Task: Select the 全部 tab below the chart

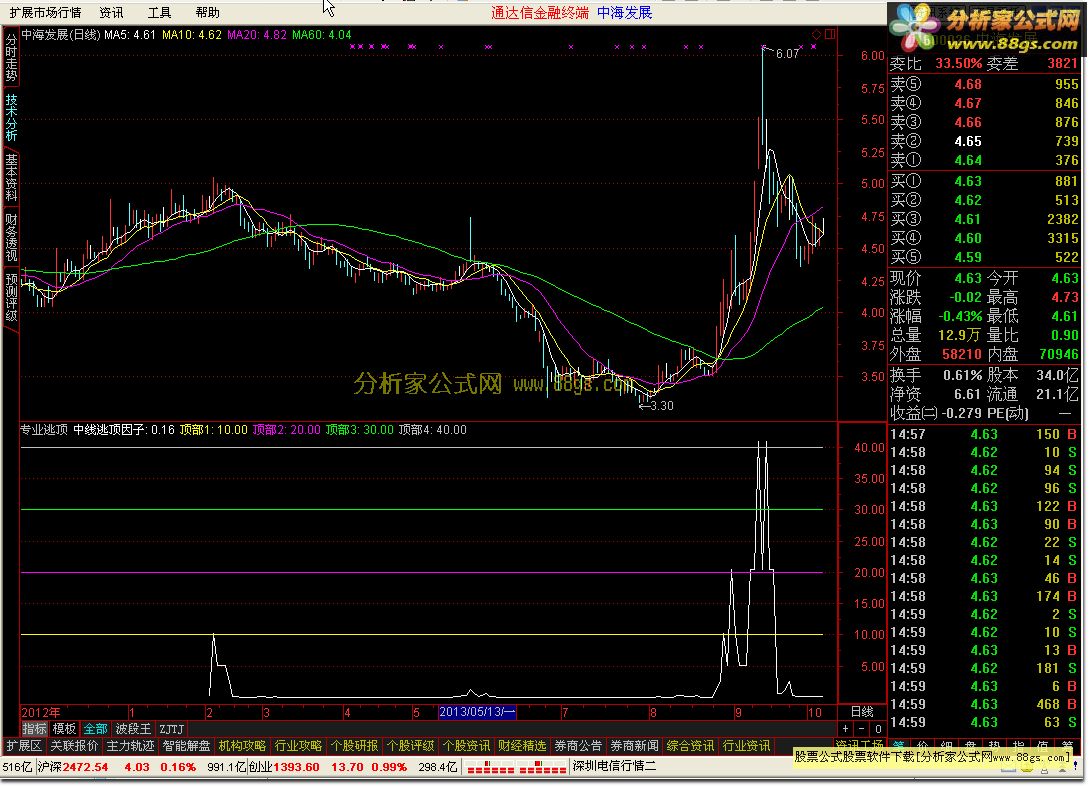Action: tap(95, 729)
